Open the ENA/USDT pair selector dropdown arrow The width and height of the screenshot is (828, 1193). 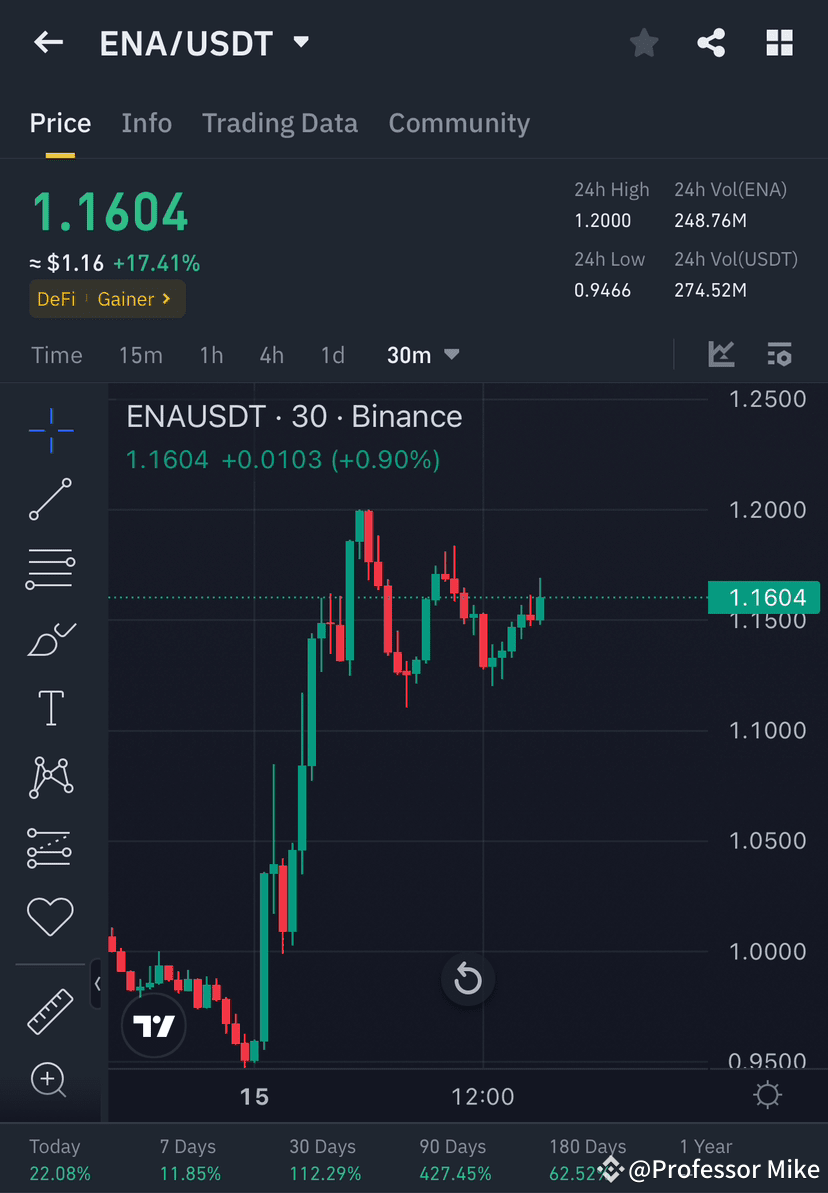pos(301,41)
